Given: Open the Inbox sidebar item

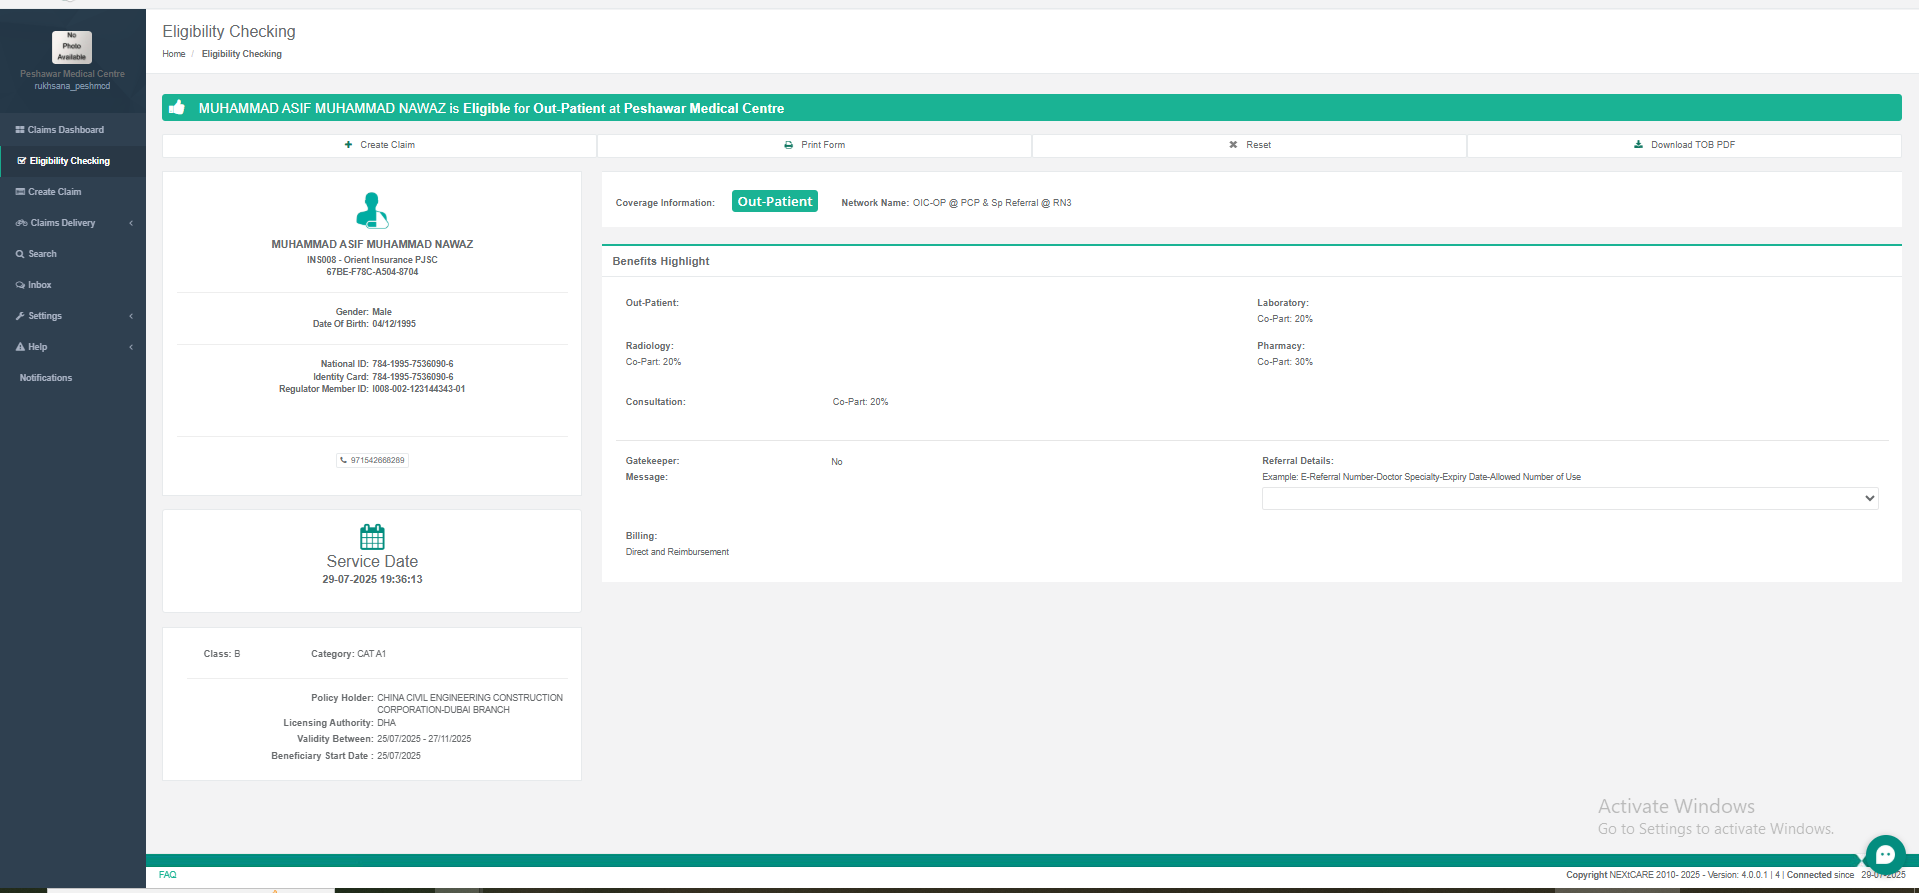Looking at the screenshot, I should coord(39,285).
